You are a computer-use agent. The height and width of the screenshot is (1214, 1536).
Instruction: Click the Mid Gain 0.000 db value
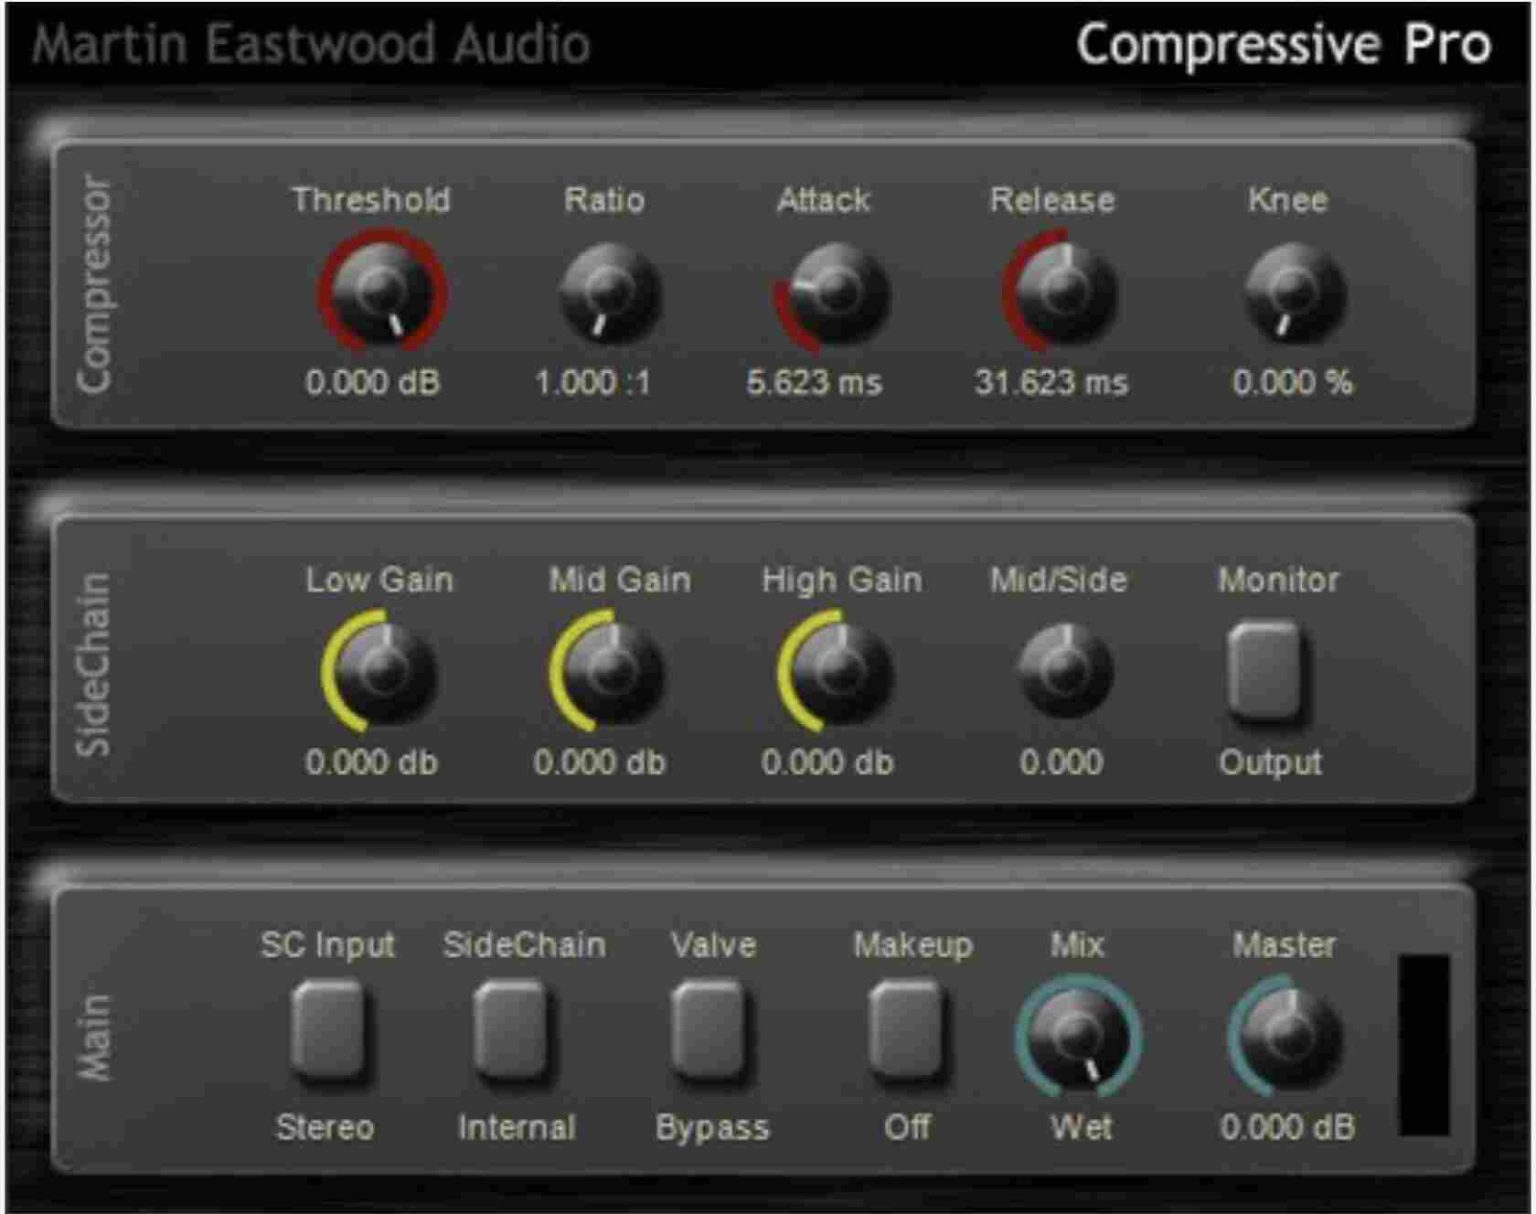point(599,763)
